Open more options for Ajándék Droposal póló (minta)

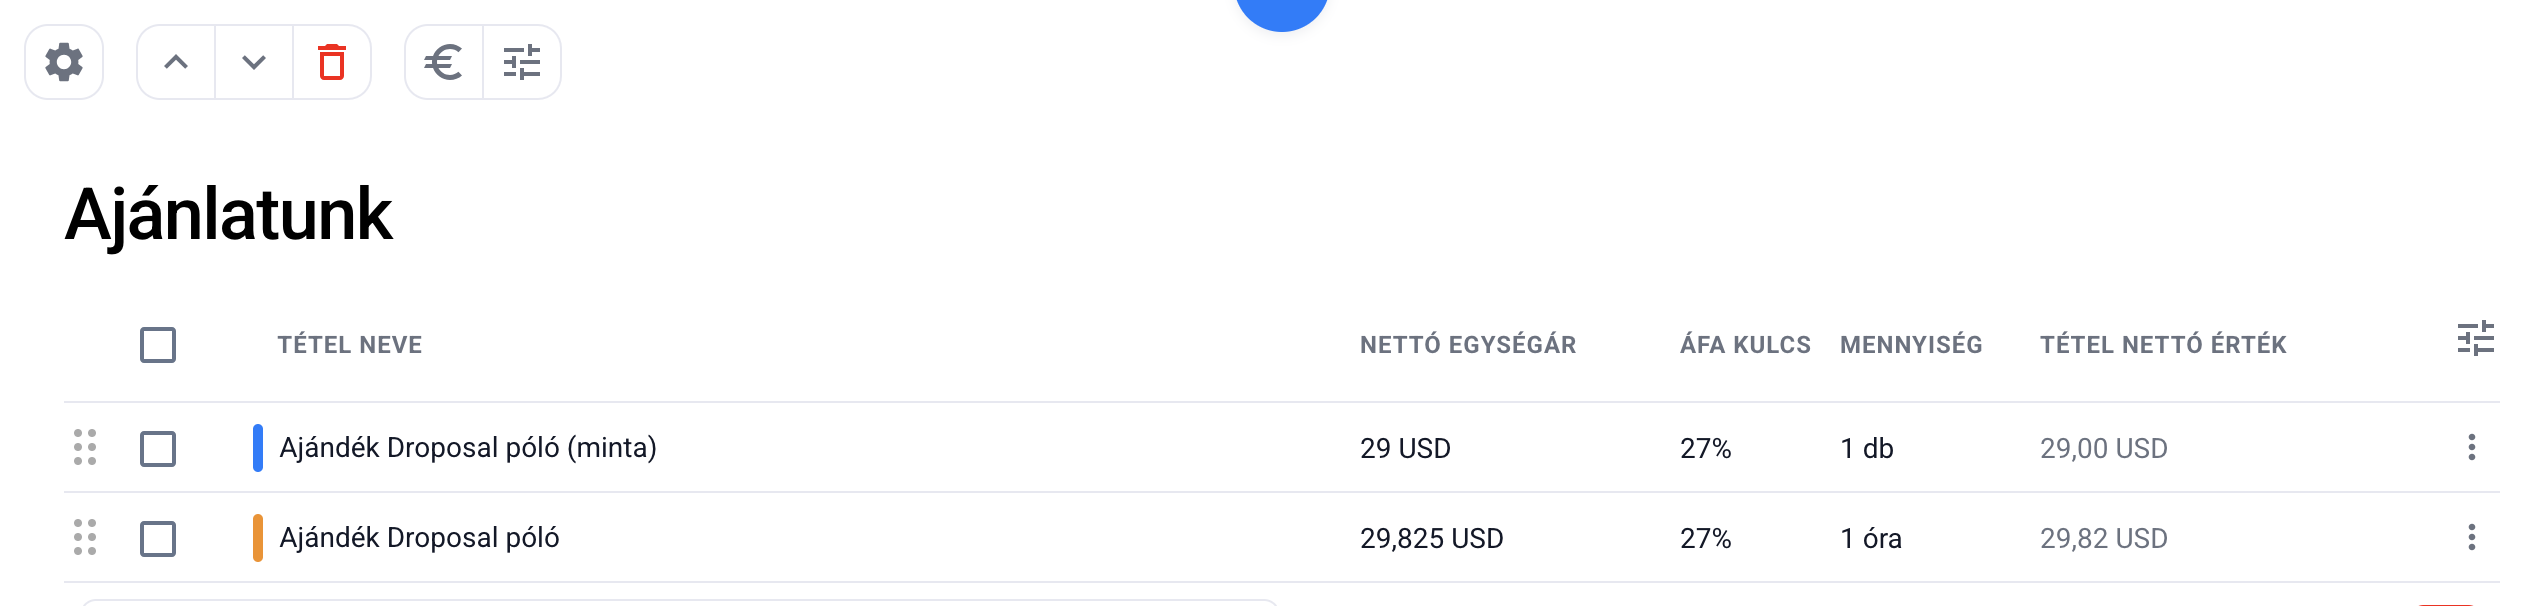tap(2471, 447)
